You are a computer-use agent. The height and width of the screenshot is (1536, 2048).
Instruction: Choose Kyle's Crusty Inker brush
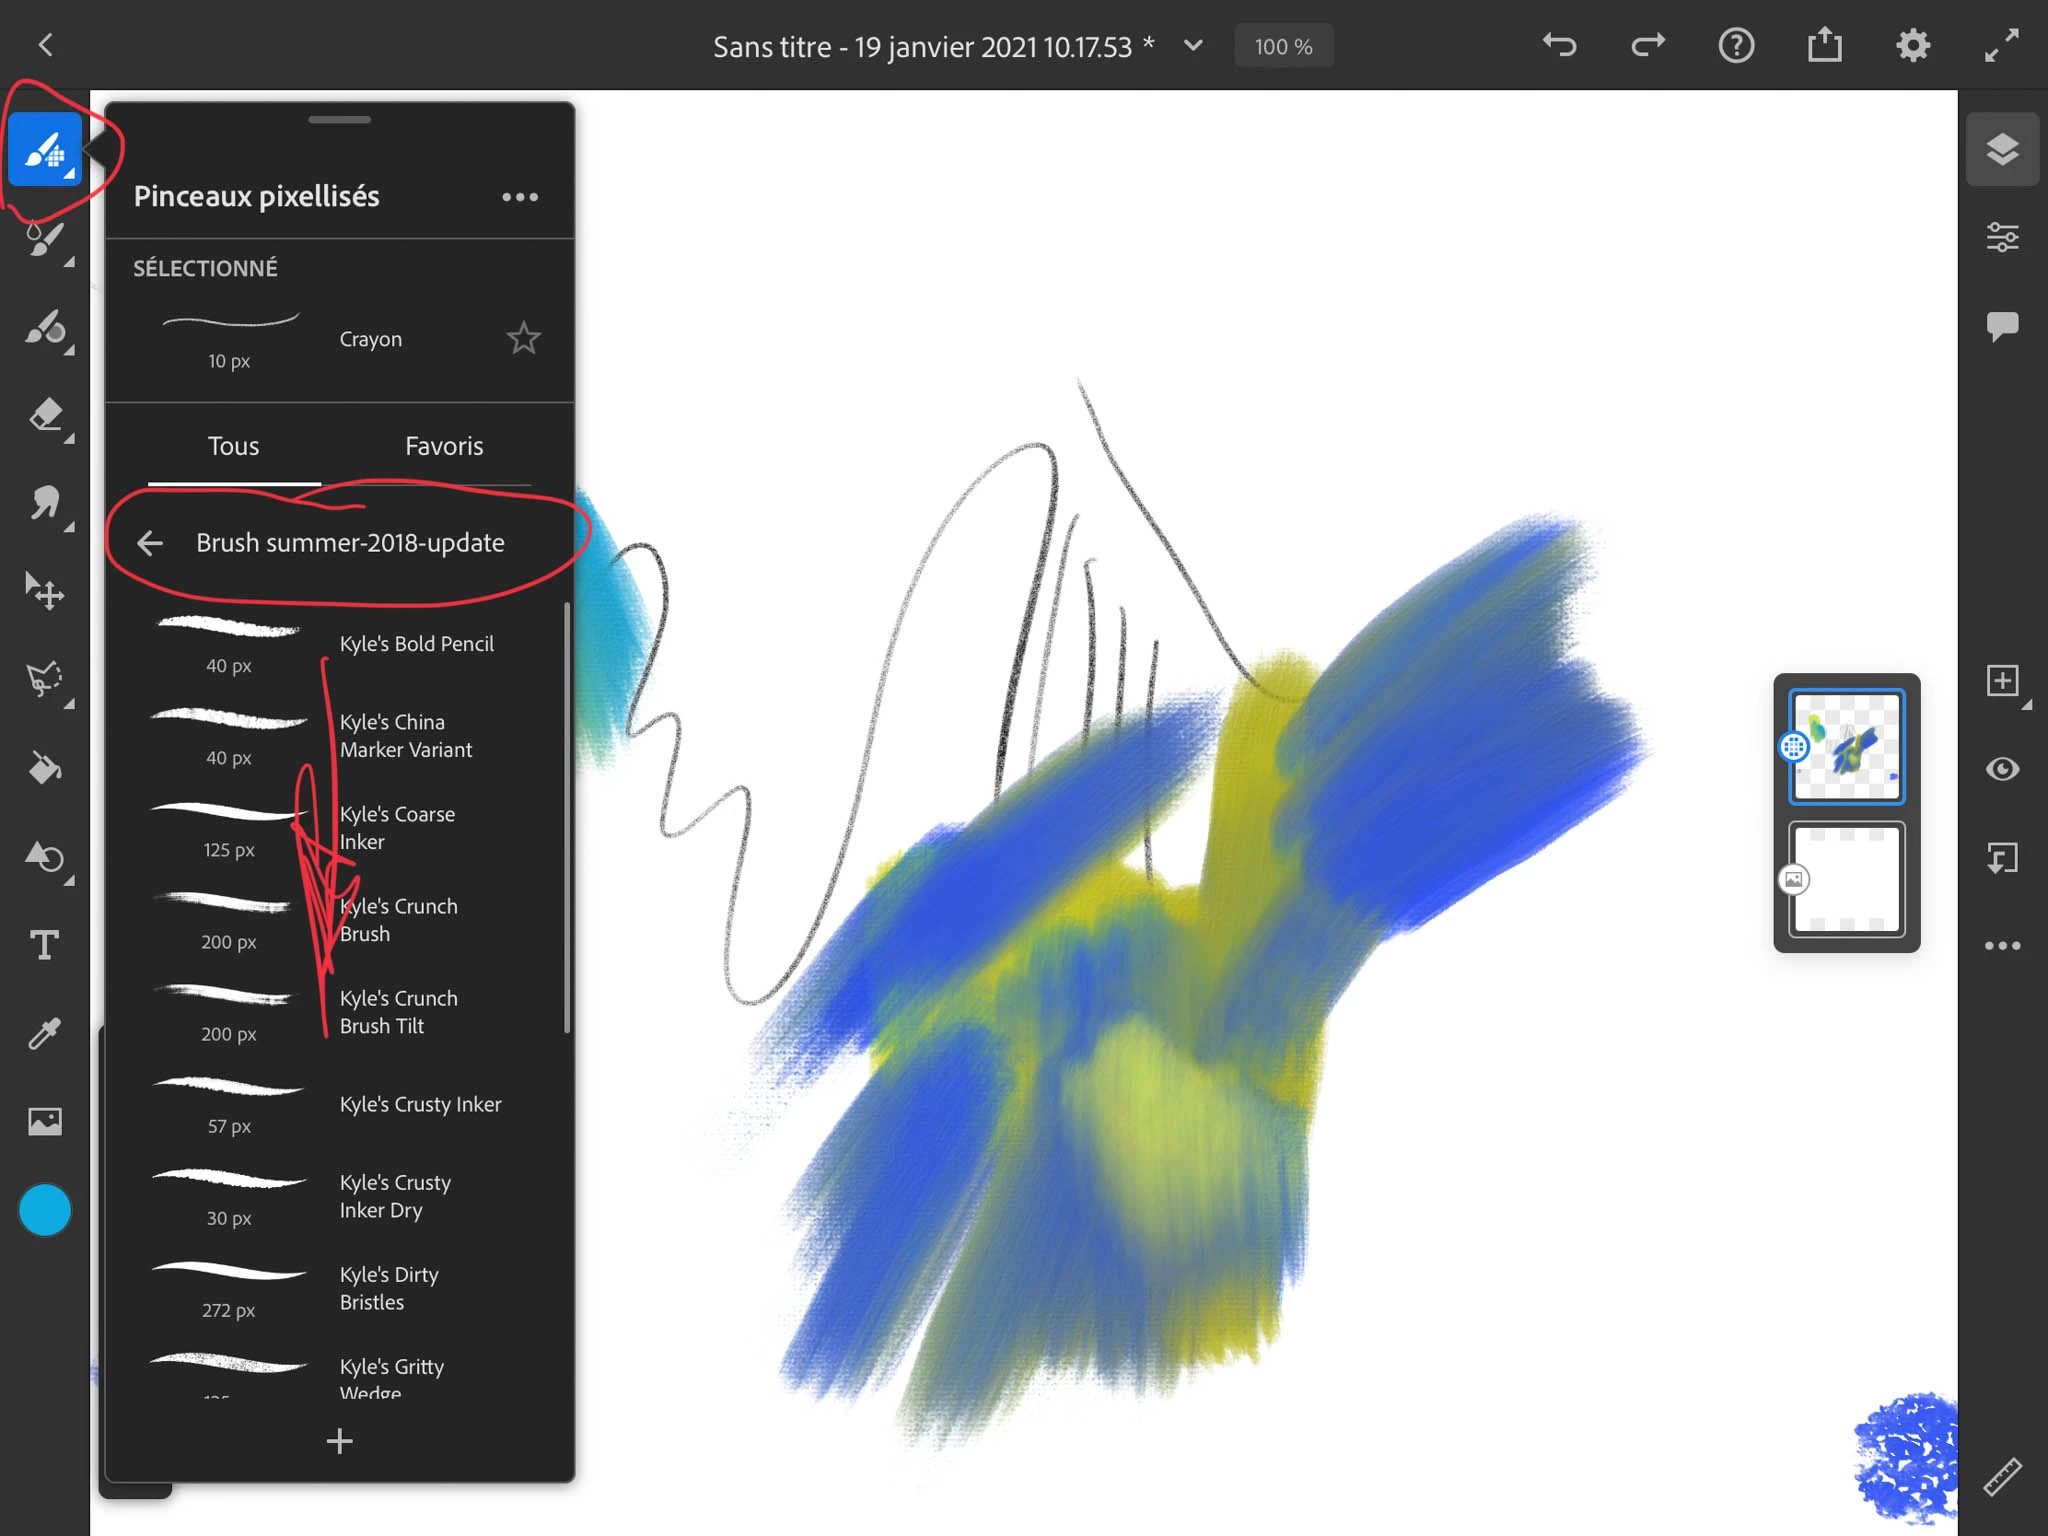click(x=420, y=1104)
